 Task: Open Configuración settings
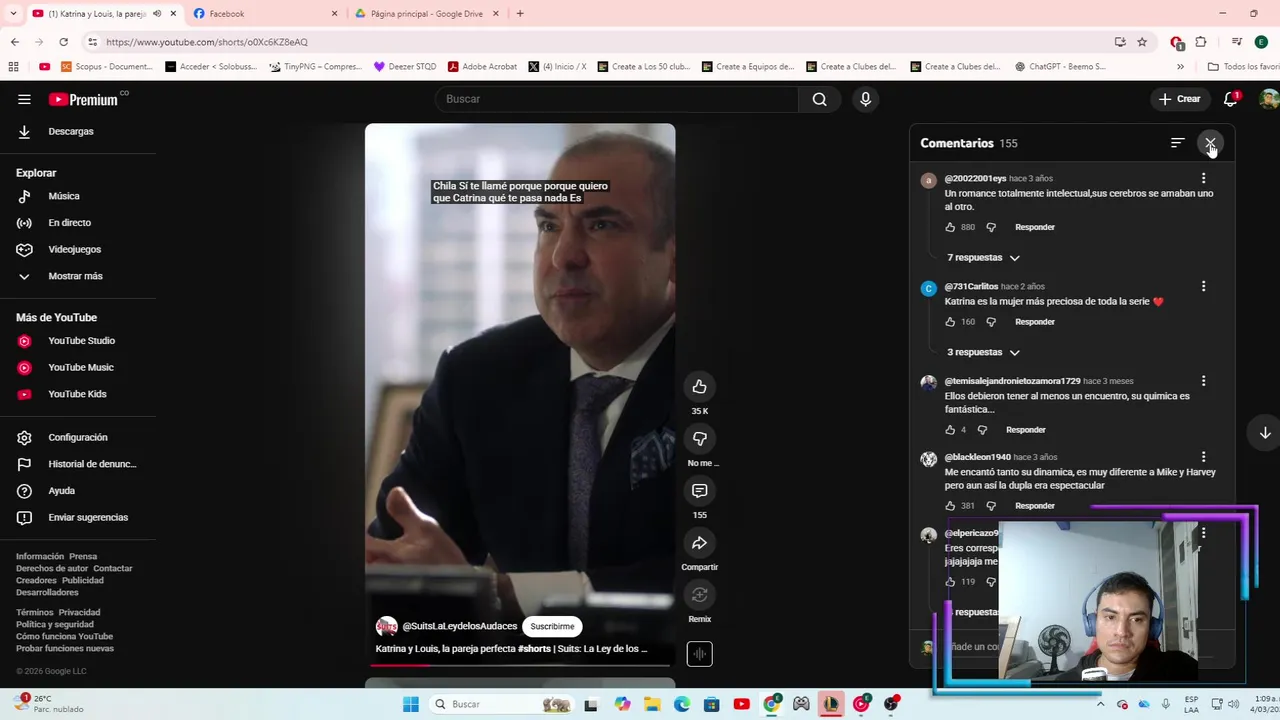point(77,437)
